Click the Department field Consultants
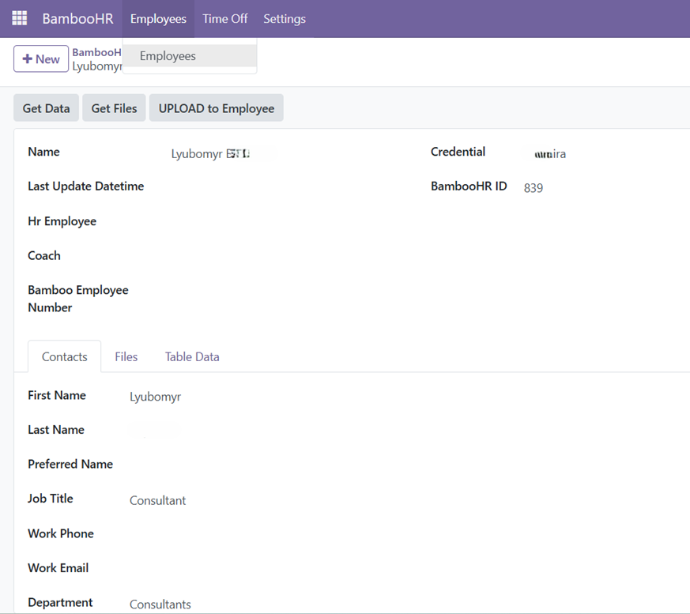 pos(160,604)
